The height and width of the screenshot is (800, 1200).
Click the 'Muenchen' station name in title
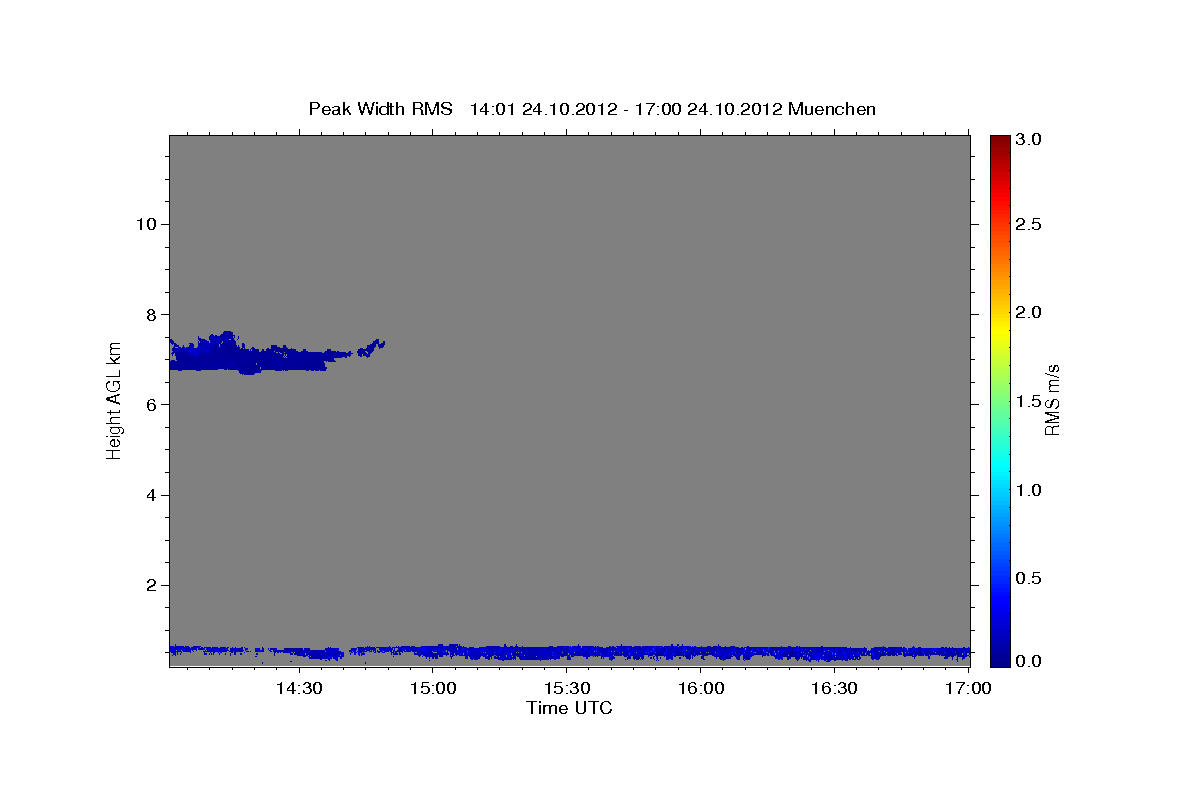(x=832, y=108)
